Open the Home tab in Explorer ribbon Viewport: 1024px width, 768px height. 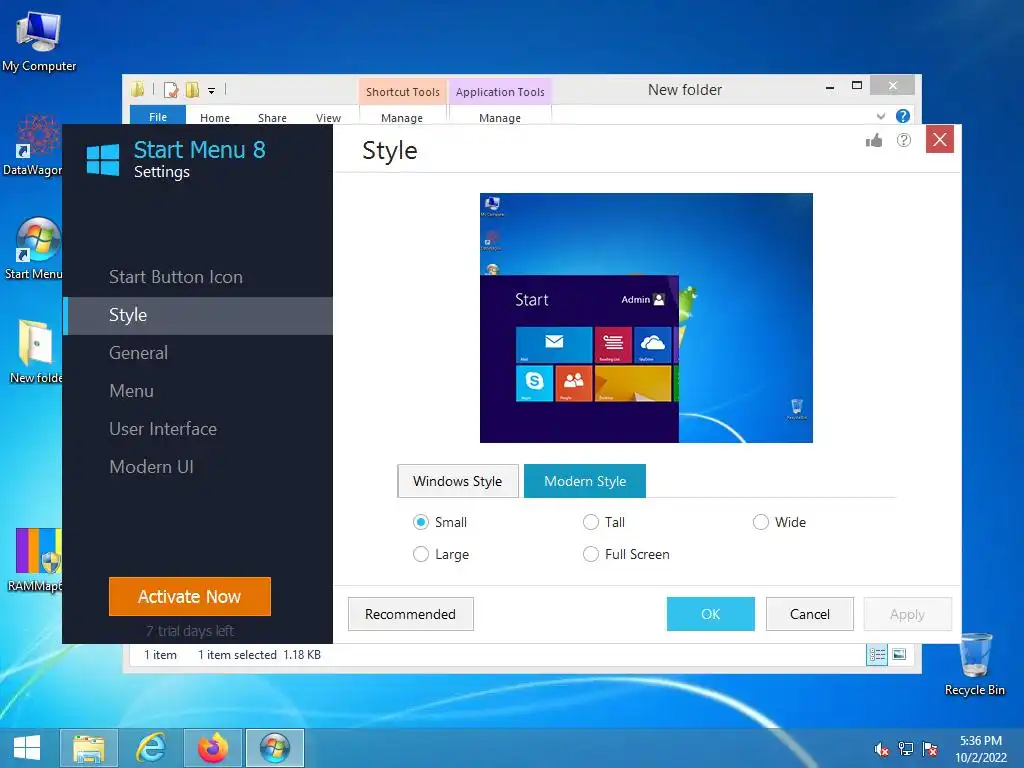215,118
